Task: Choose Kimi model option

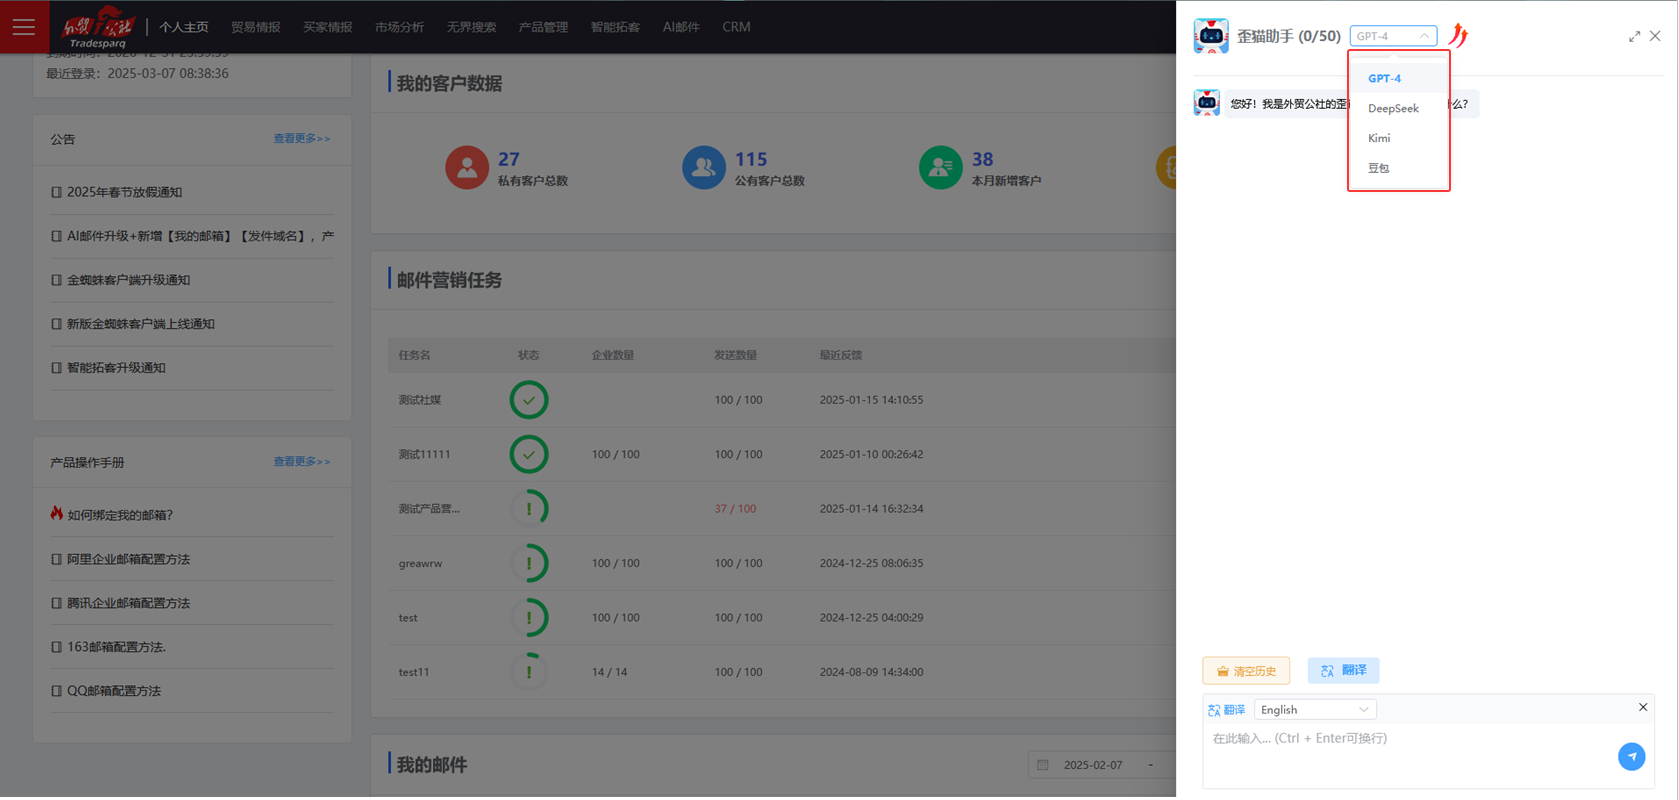Action: [x=1379, y=138]
